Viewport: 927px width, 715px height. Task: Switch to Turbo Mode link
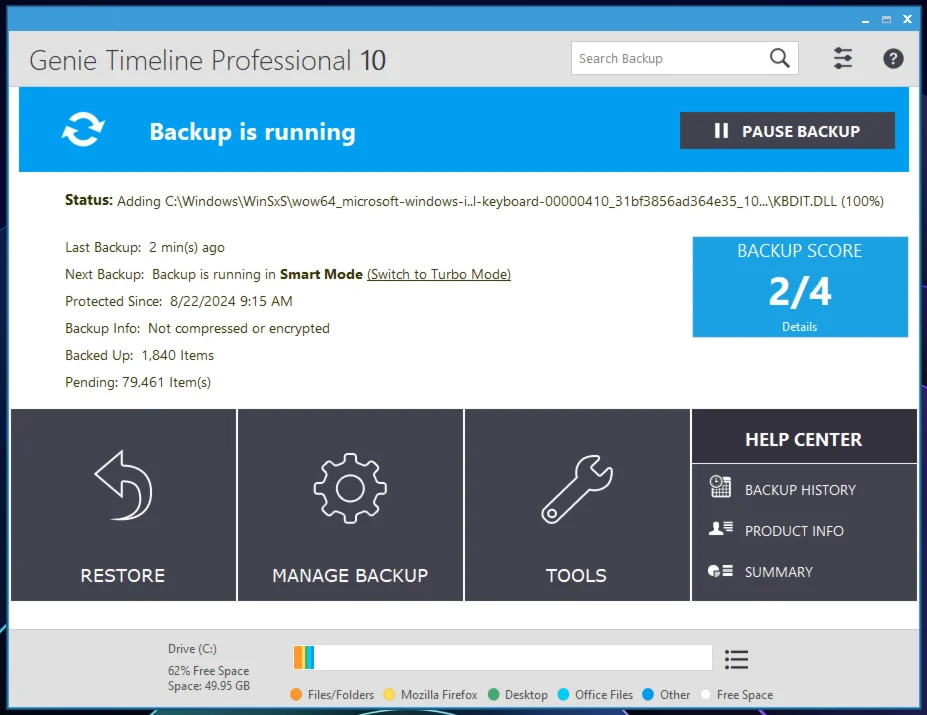(x=439, y=274)
